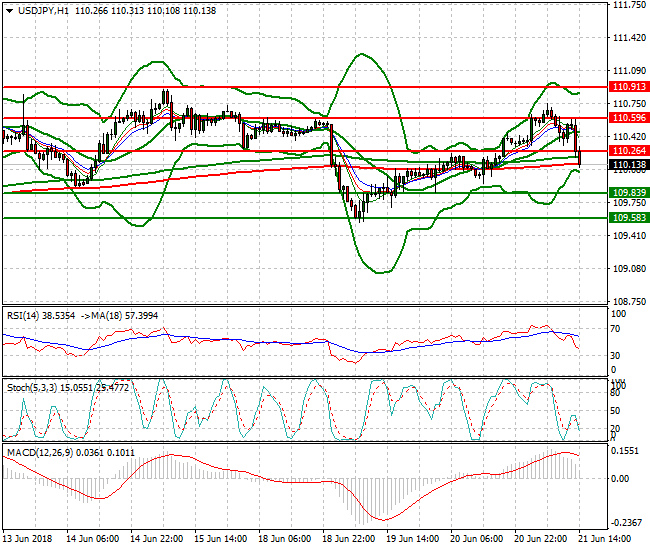The height and width of the screenshot is (550, 650).
Task: Click the 111.090 price scale value
Action: 629,71
